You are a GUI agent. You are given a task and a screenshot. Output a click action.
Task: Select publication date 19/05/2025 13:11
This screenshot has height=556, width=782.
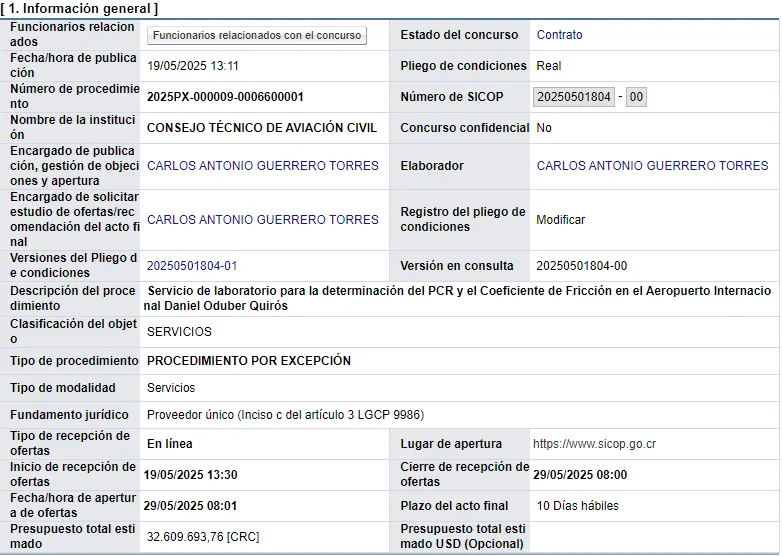click(193, 66)
